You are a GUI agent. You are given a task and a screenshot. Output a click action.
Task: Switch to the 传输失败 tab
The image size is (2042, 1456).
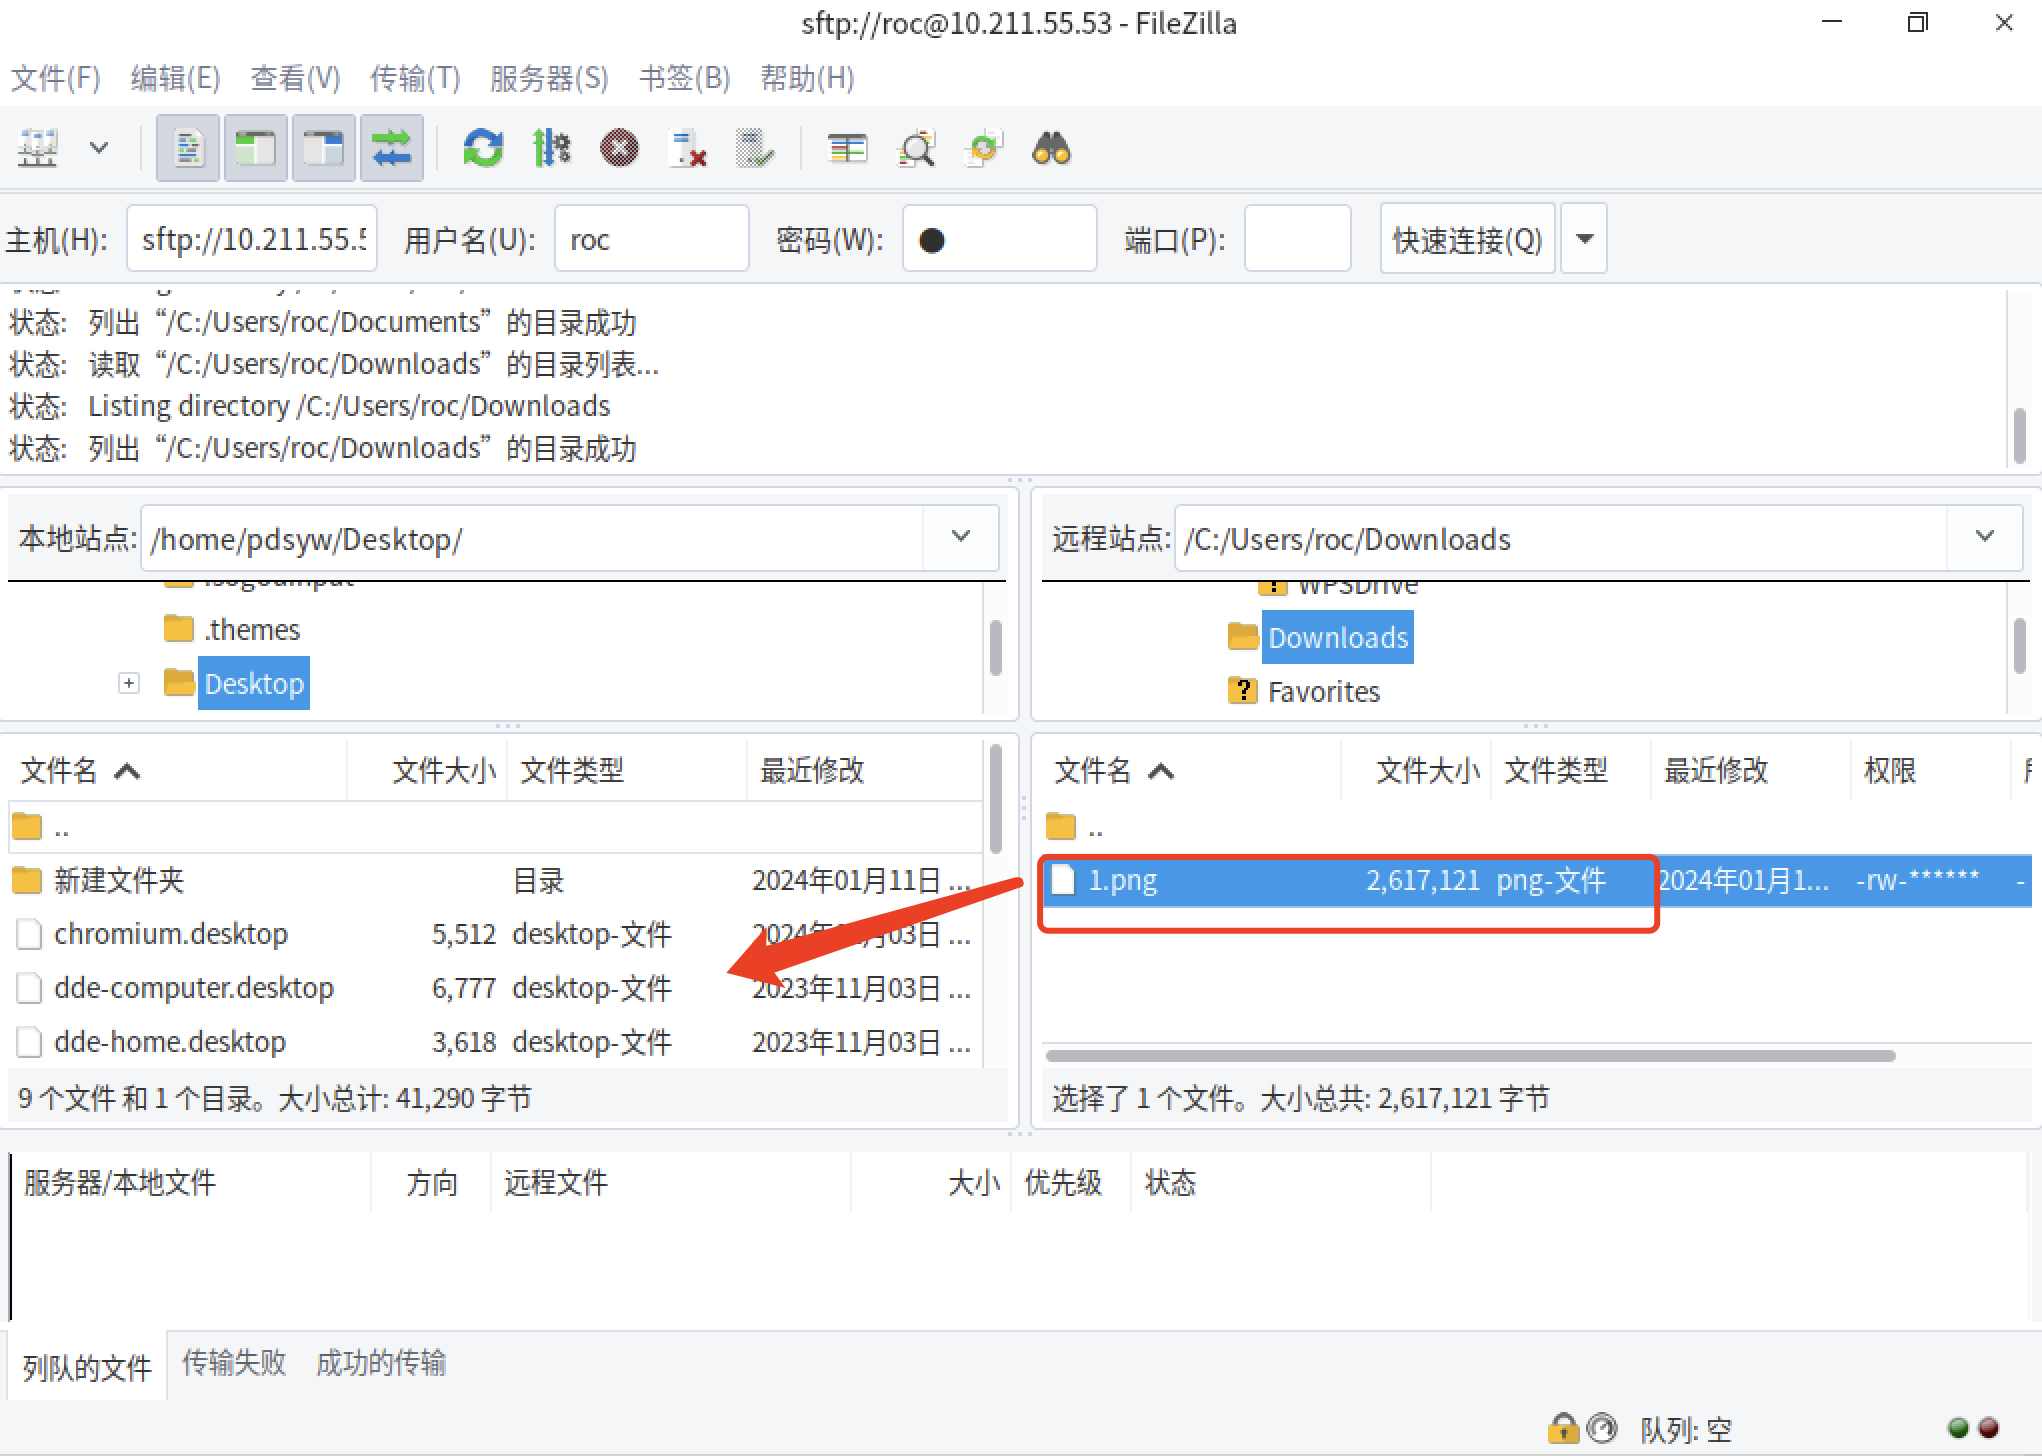pos(234,1362)
